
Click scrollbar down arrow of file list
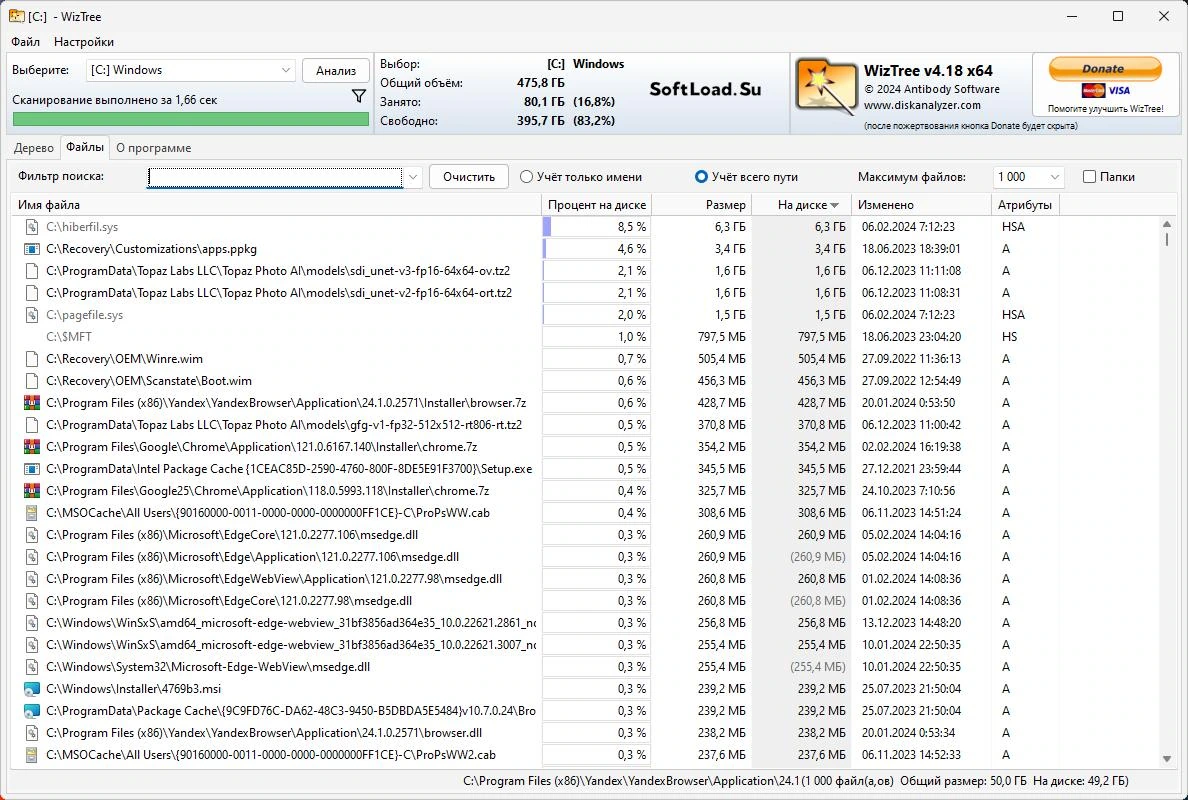[x=1167, y=758]
